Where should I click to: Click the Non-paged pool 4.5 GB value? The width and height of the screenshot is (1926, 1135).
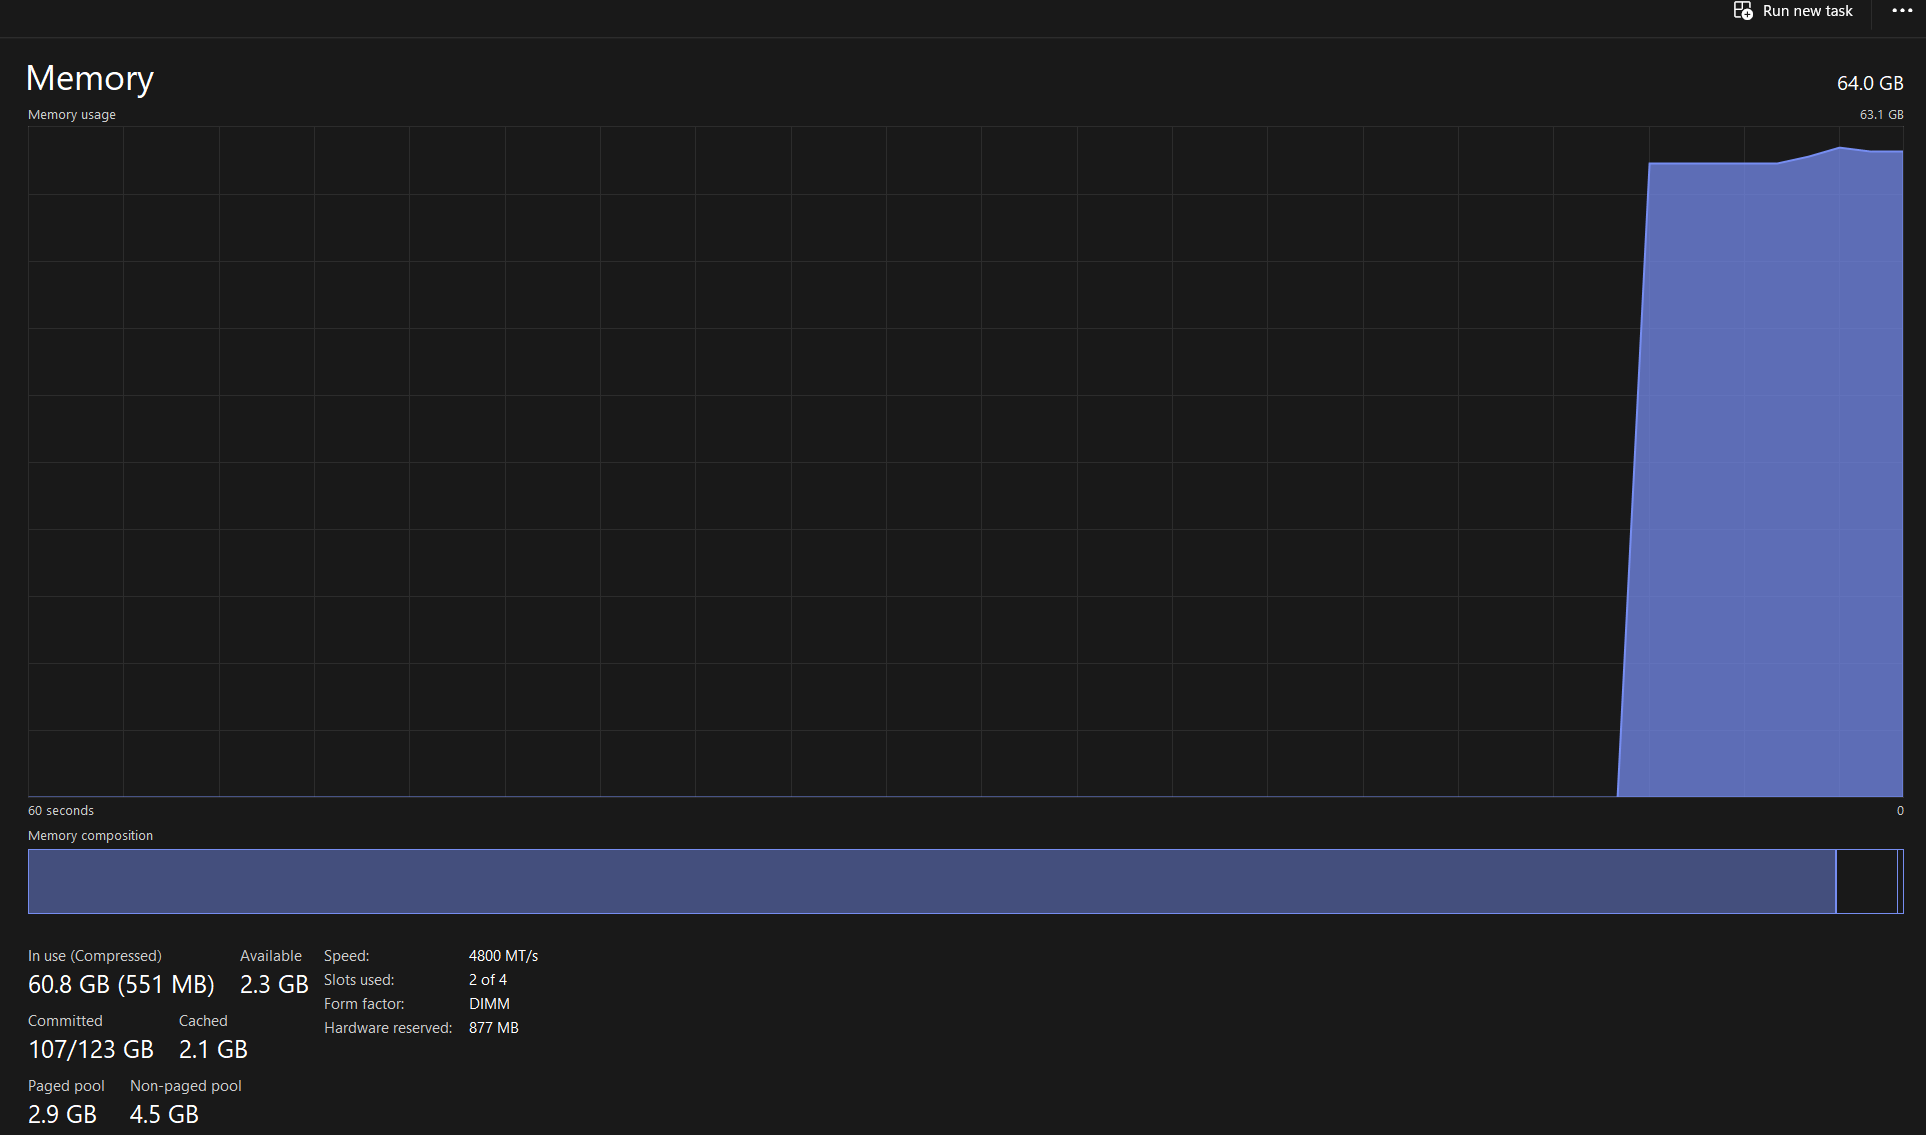[x=164, y=1114]
